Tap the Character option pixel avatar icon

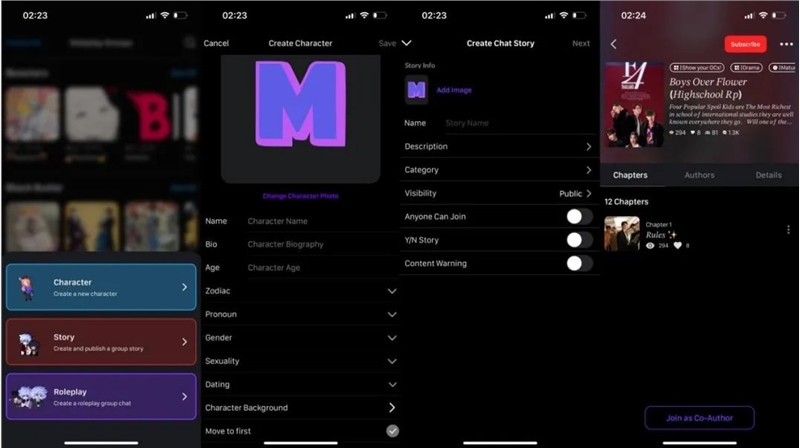click(x=27, y=288)
